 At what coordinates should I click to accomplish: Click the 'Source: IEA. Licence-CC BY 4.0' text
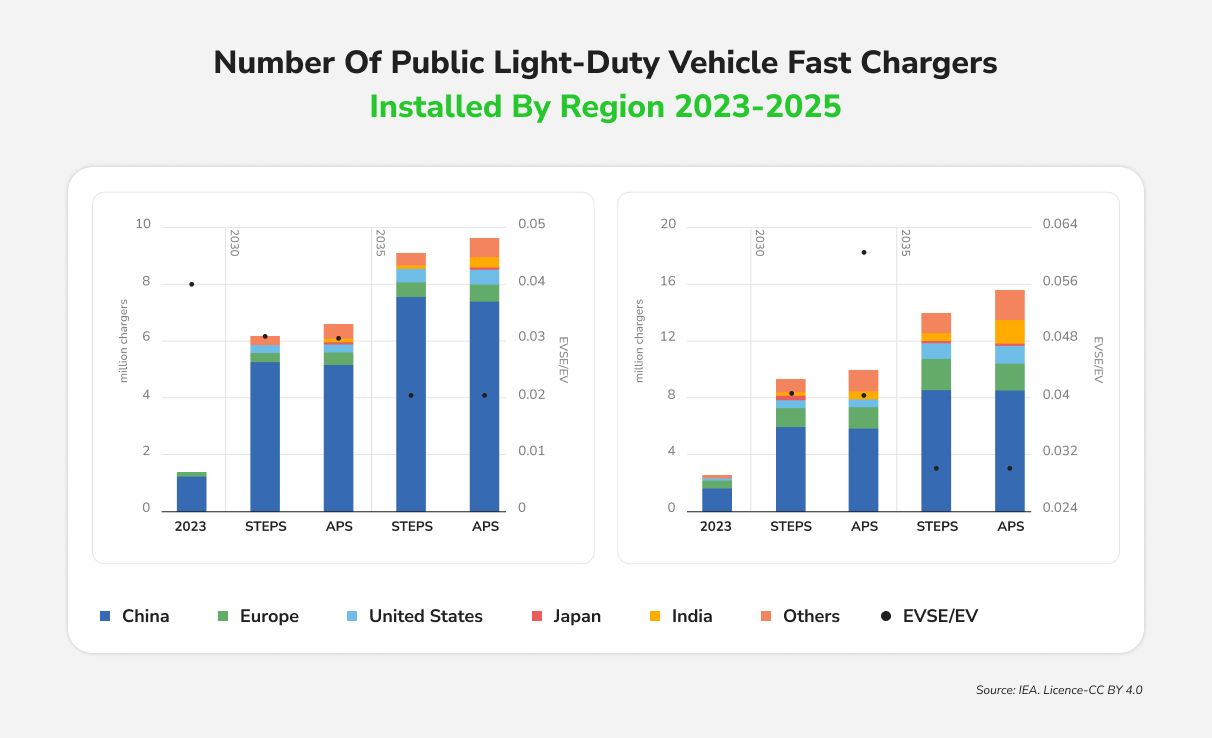[1058, 690]
